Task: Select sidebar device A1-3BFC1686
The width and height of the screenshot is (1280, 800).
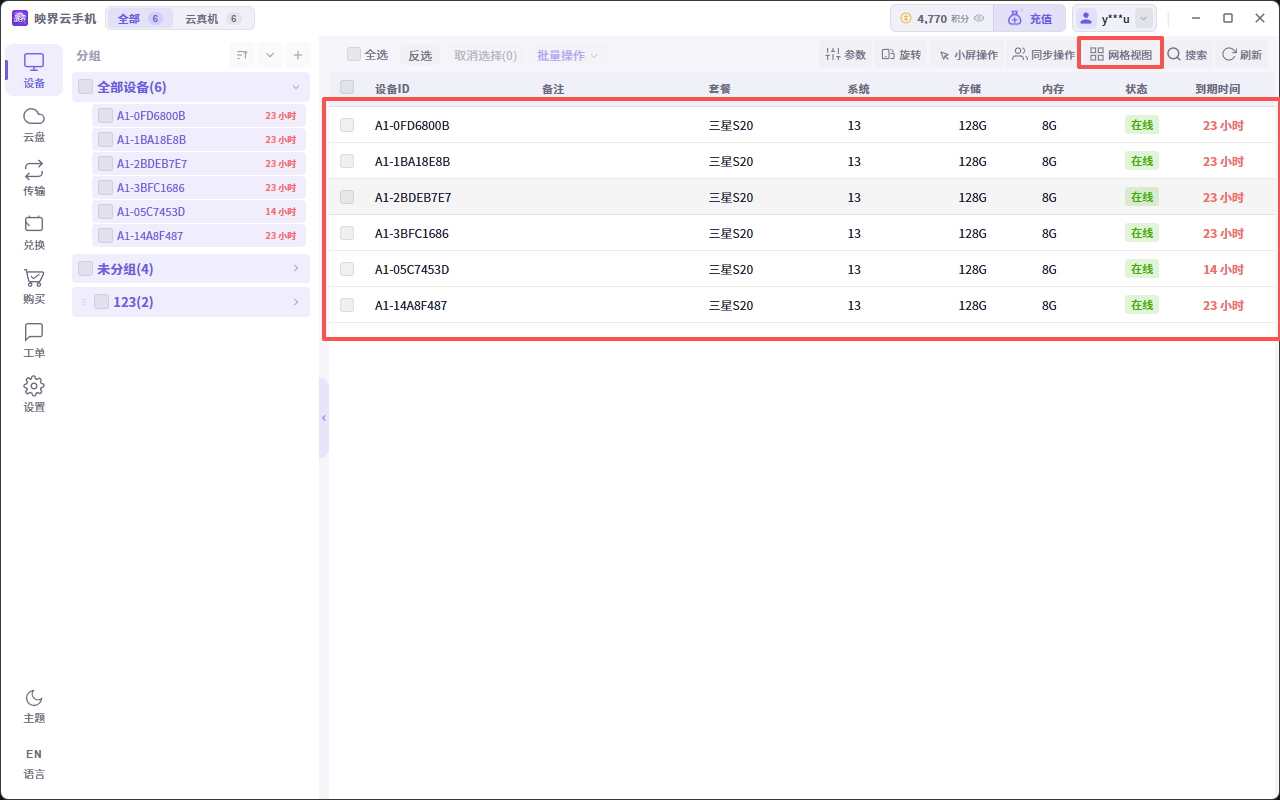Action: coord(200,187)
